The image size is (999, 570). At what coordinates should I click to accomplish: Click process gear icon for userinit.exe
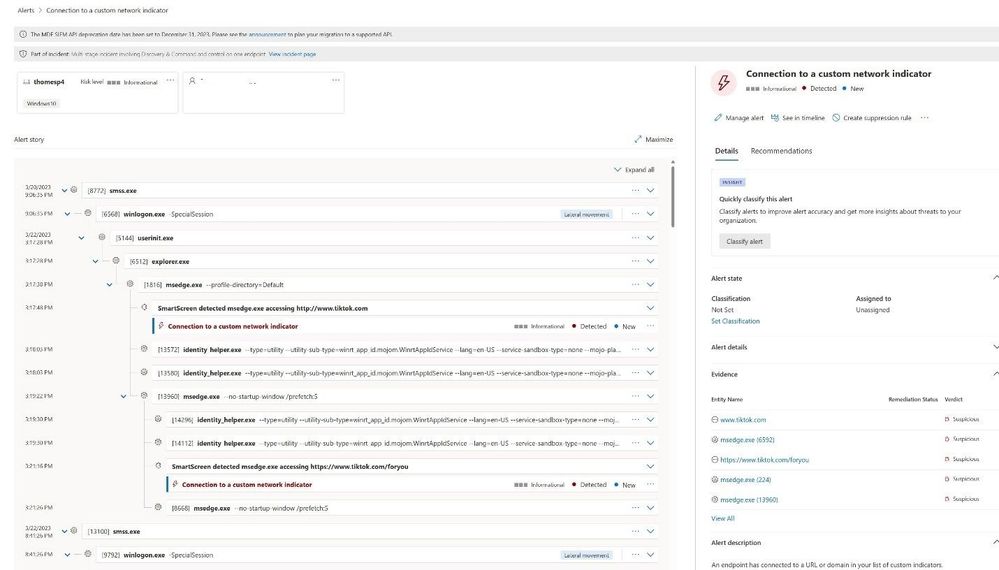point(102,237)
